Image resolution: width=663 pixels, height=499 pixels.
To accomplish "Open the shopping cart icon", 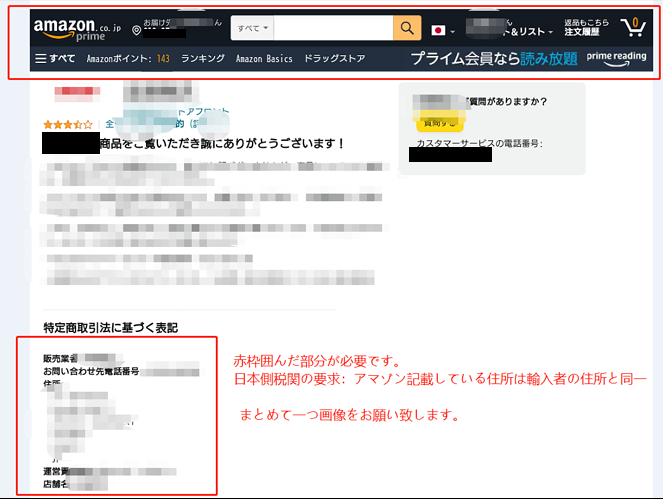I will point(632,27).
